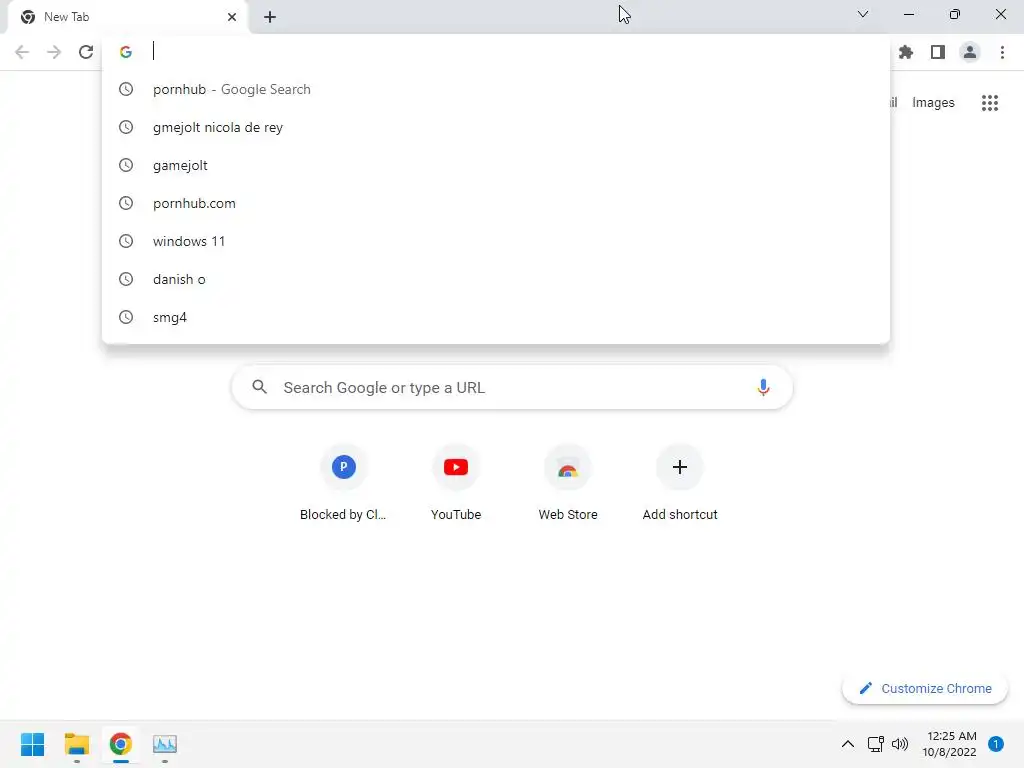Select the gmejolt nicola de rey suggestion
Image resolution: width=1024 pixels, height=768 pixels.
click(496, 127)
